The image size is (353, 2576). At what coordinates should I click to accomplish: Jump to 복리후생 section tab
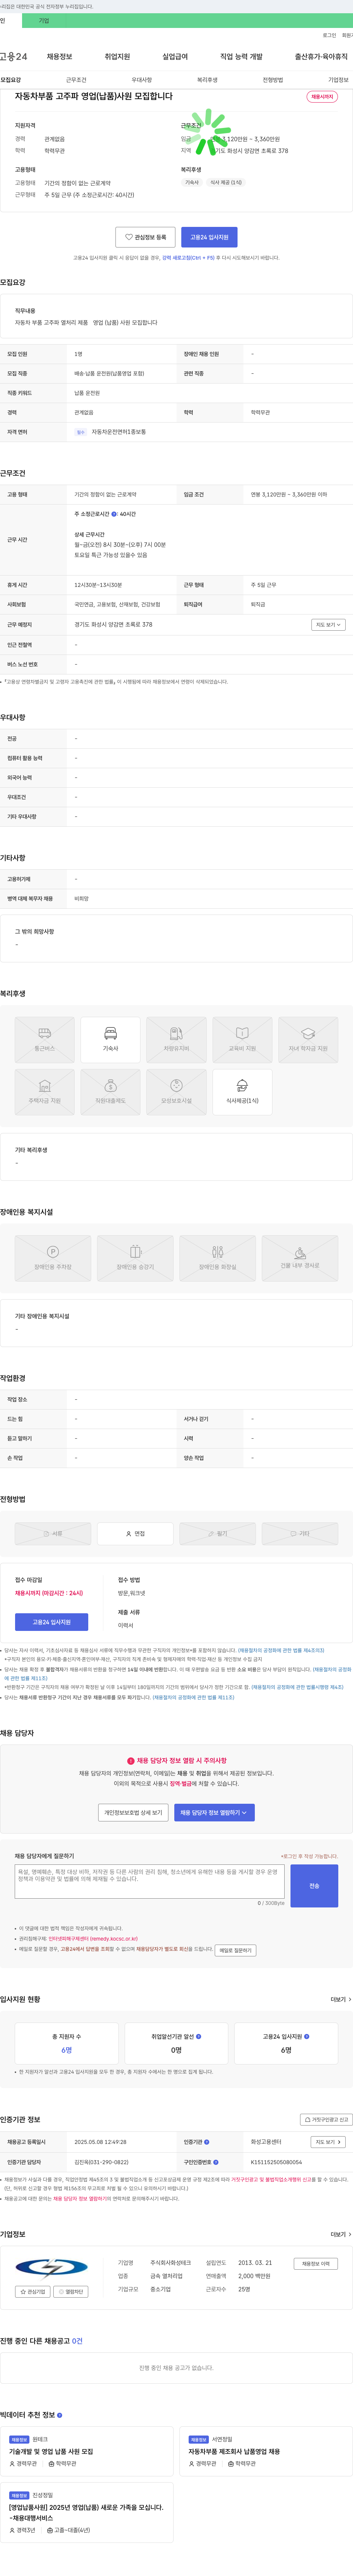click(x=207, y=80)
